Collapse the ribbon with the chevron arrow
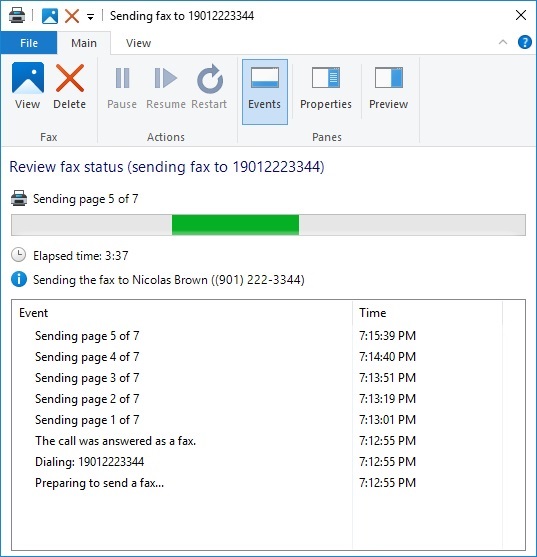Image resolution: width=537 pixels, height=557 pixels. coord(503,42)
